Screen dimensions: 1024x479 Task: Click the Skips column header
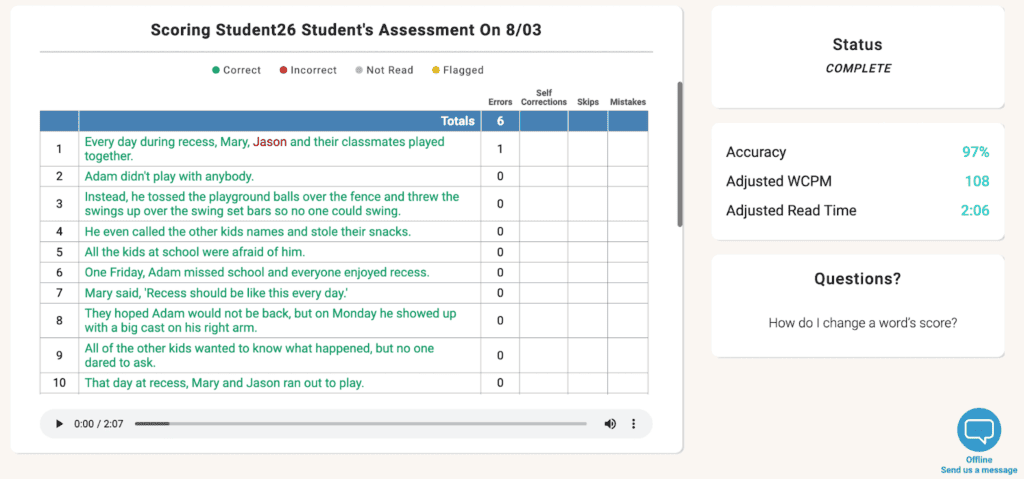(x=587, y=102)
